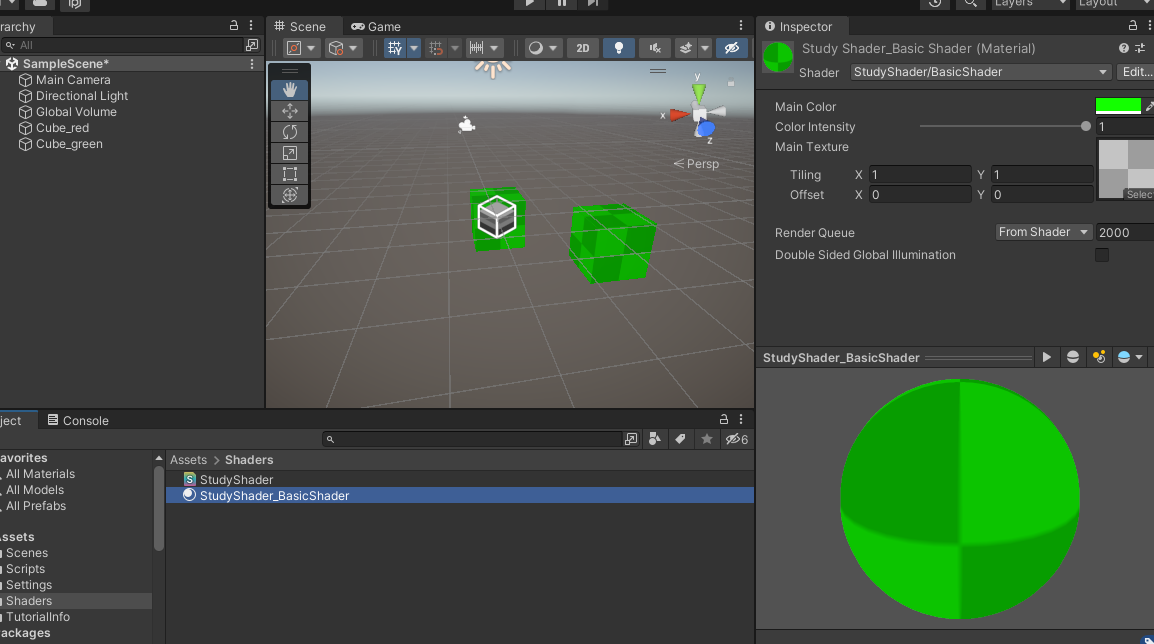Click Assets in the breadcrumb path
Image resolution: width=1154 pixels, height=644 pixels.
[188, 460]
